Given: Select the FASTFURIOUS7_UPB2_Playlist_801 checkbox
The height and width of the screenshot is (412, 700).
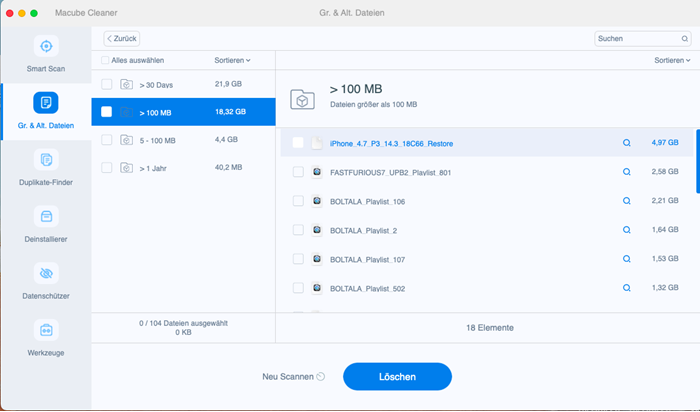Looking at the screenshot, I should coord(298,172).
